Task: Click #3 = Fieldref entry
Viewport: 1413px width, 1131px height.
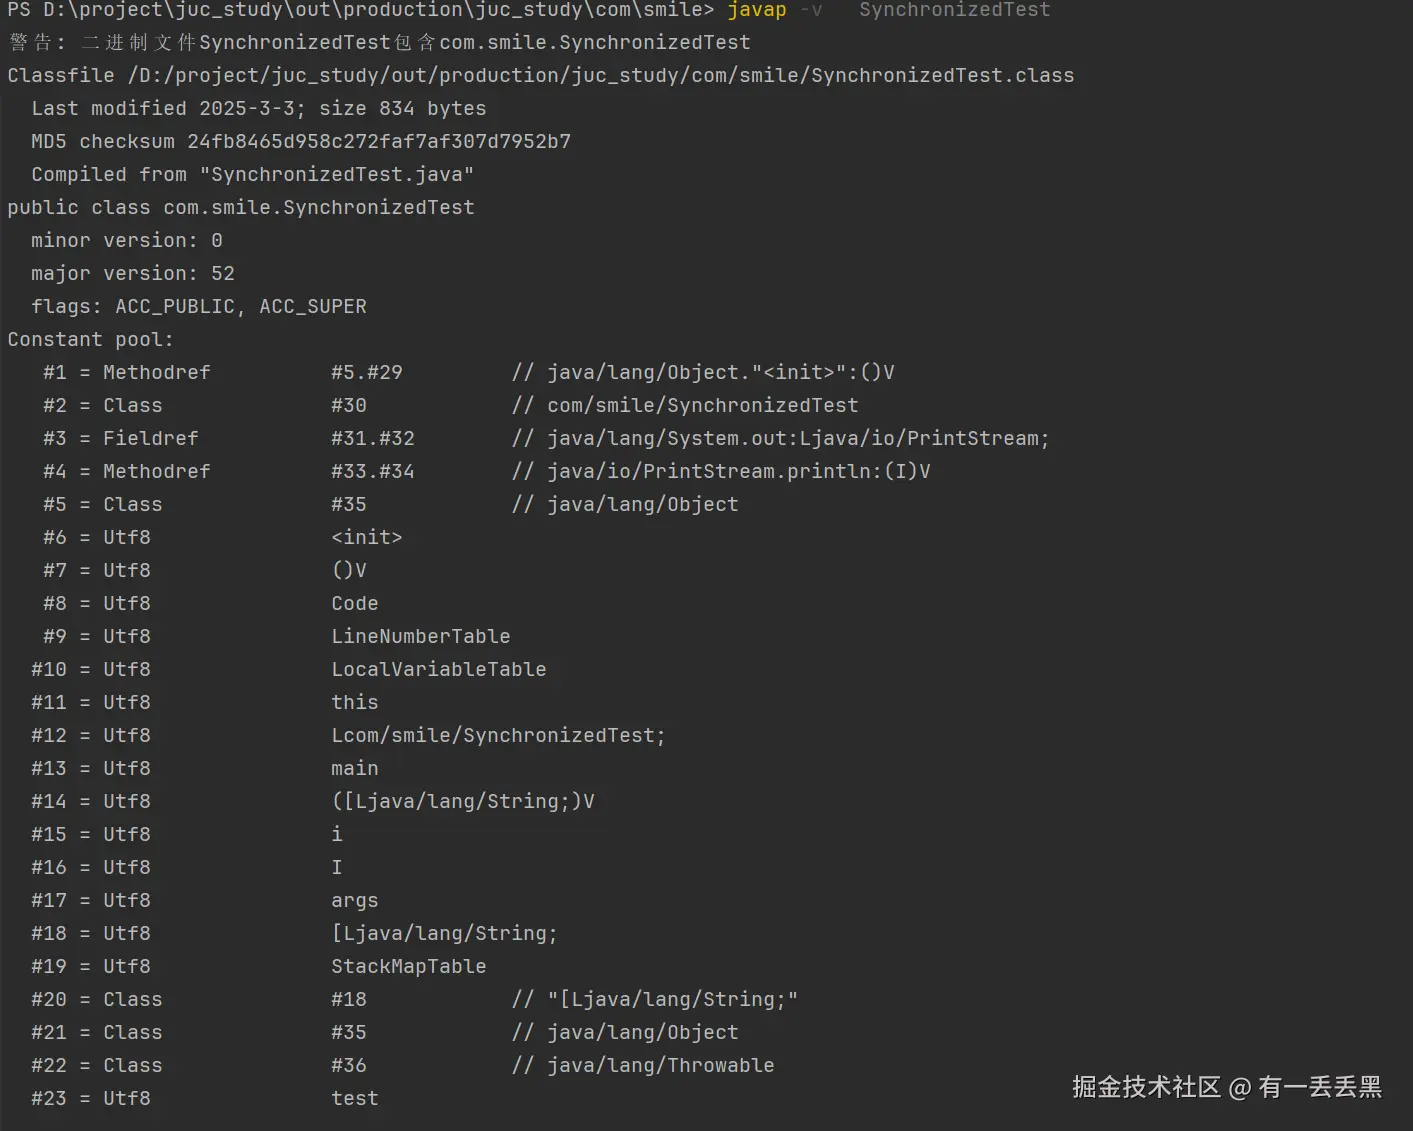Action: click(121, 439)
